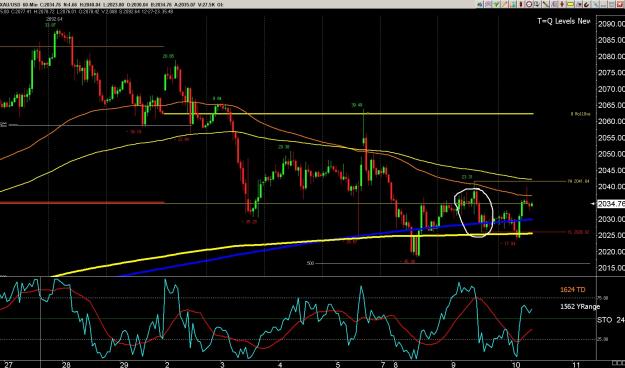625x368 pixels.
Task: Click date label 3 on time axis
Action: [222, 364]
